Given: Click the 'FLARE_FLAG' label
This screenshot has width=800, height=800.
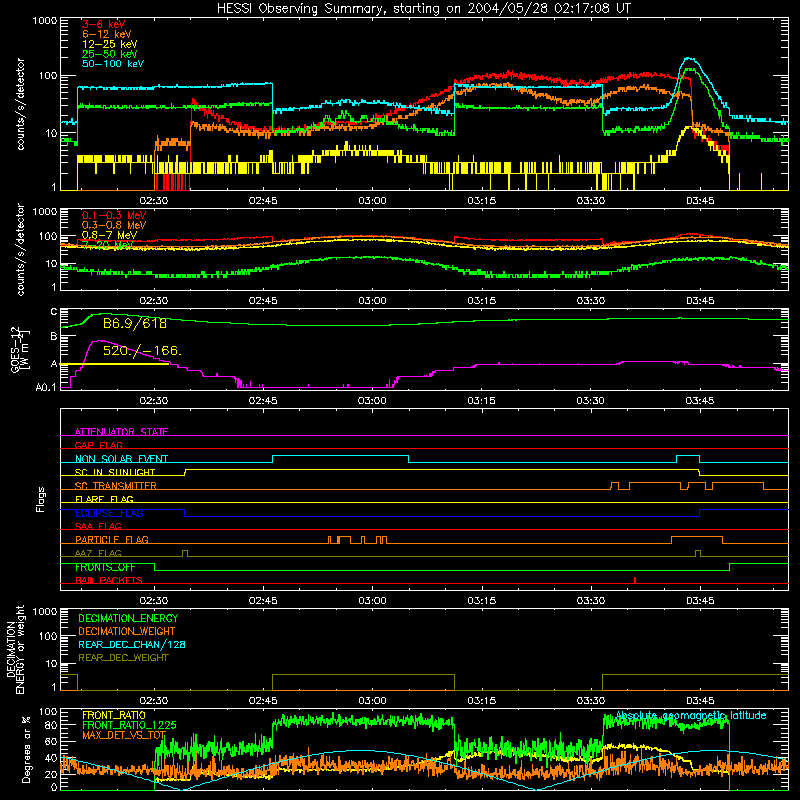Looking at the screenshot, I should coord(104,499).
